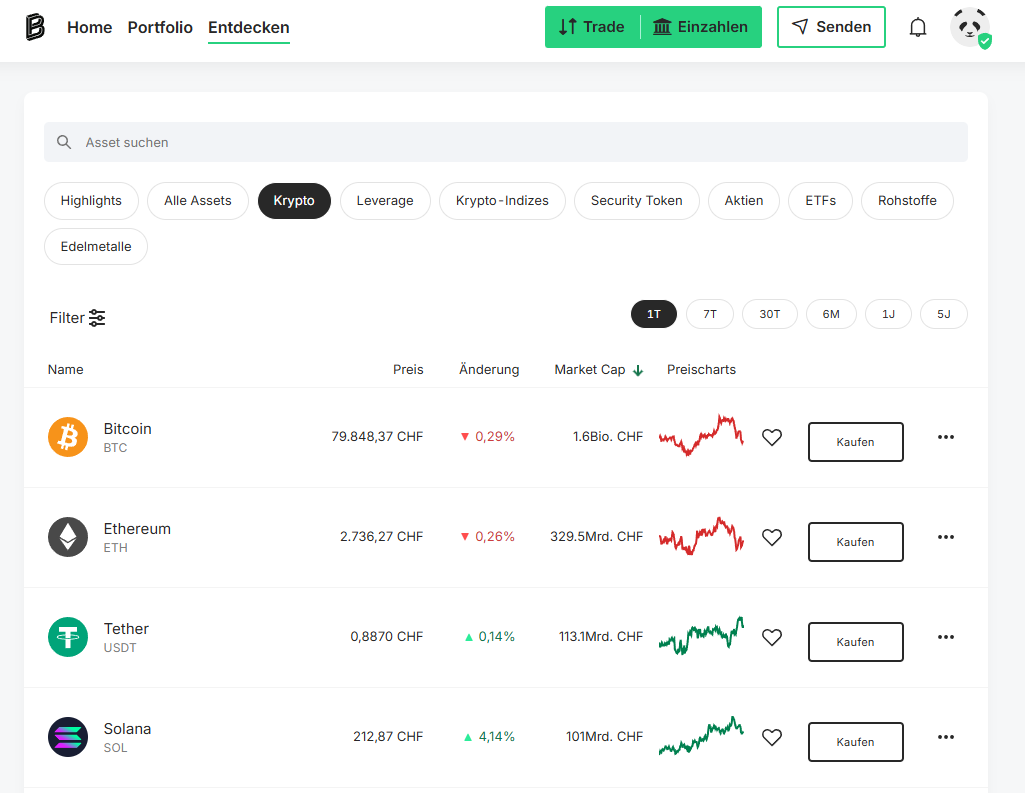Click the Einzahlen button
1025x793 pixels.
point(701,27)
